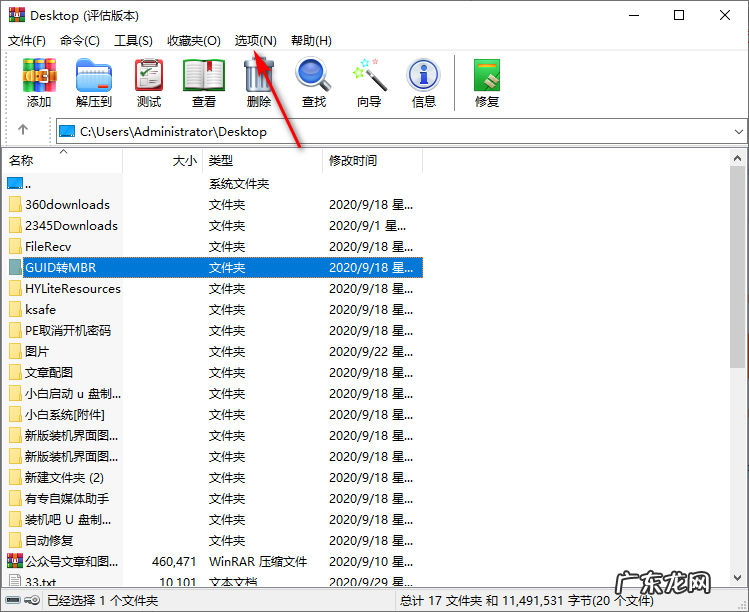Viewport: 749px width, 612px height.
Task: Click the folder icon of 2345Downloads
Action: click(15, 225)
